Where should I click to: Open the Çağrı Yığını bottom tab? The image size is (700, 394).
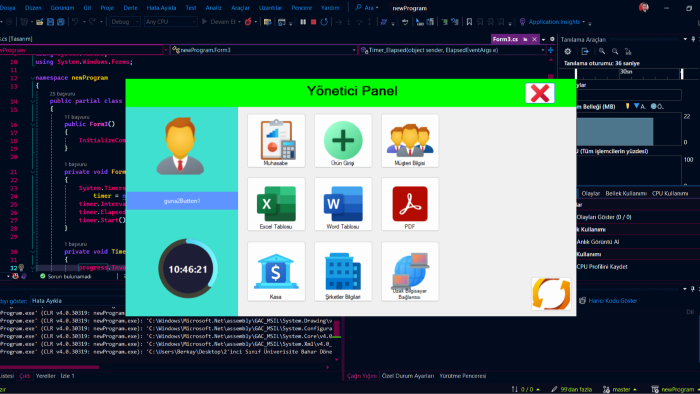(x=362, y=376)
